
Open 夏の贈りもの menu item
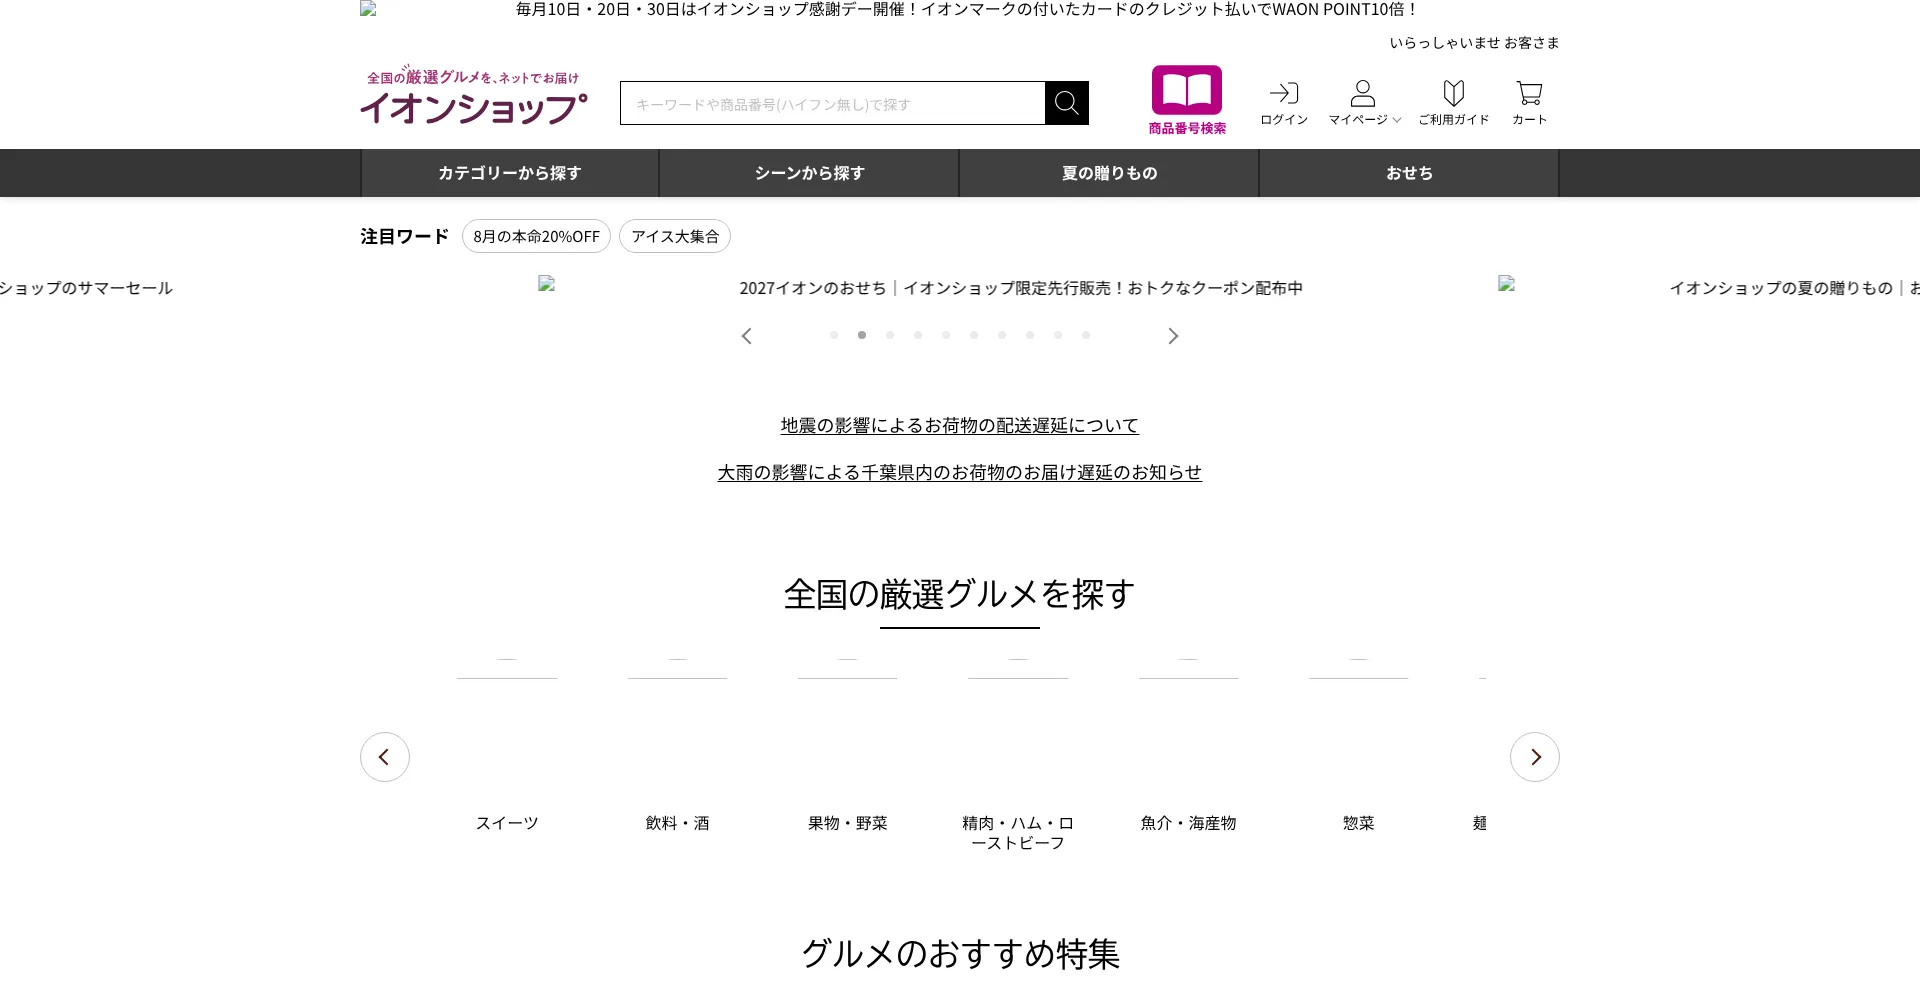[x=1110, y=173]
